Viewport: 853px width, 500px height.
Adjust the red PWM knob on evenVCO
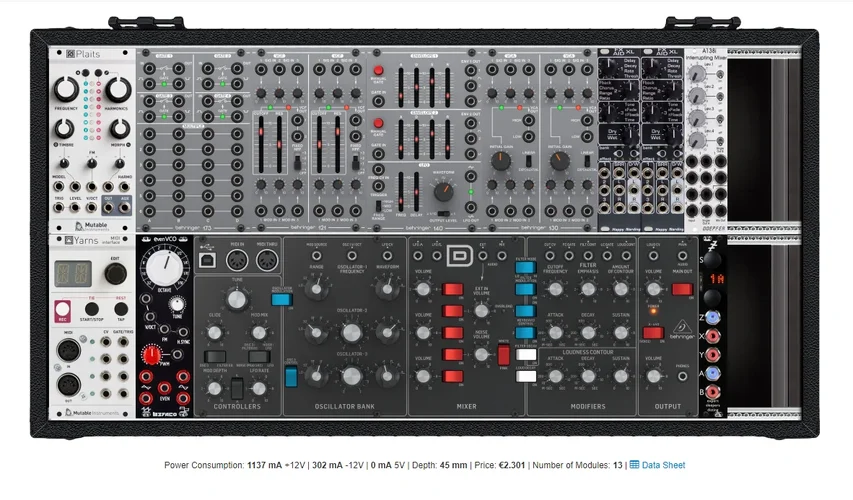click(x=151, y=355)
